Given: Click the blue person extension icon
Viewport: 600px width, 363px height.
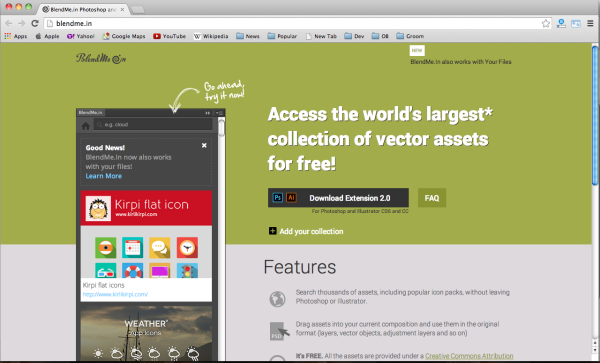Looking at the screenshot, I should tap(561, 23).
